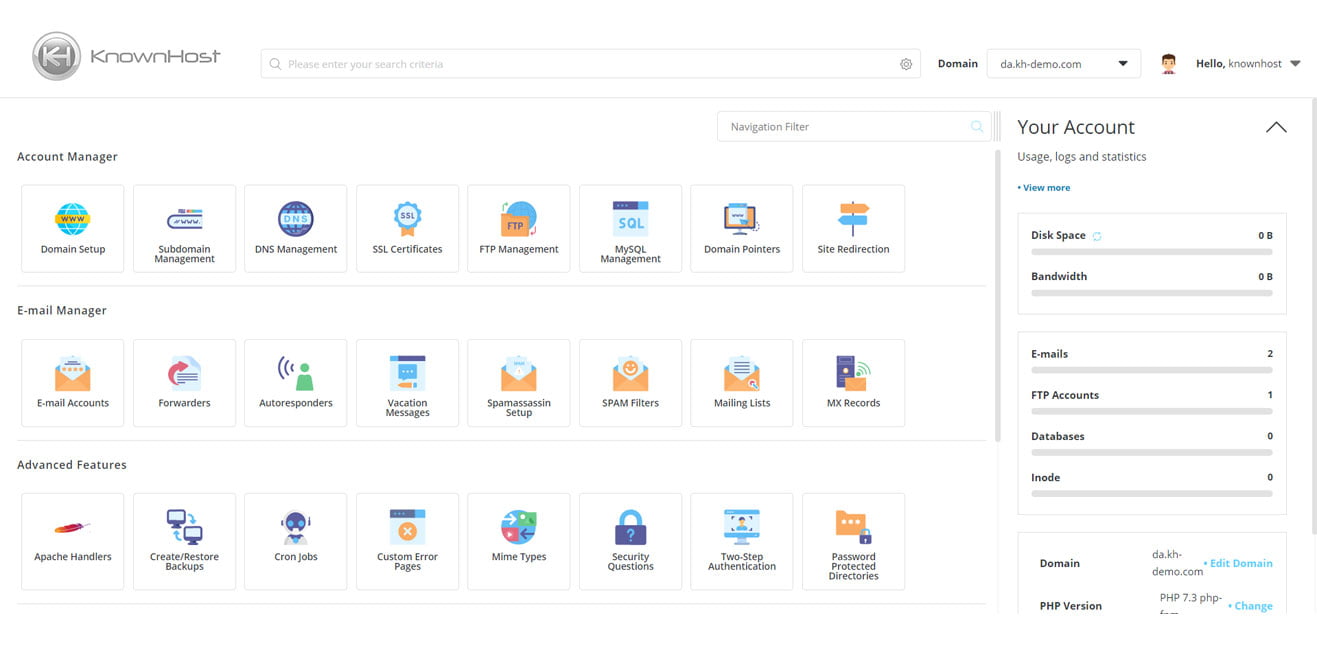
Task: Open Cron Jobs
Action: pos(295,540)
